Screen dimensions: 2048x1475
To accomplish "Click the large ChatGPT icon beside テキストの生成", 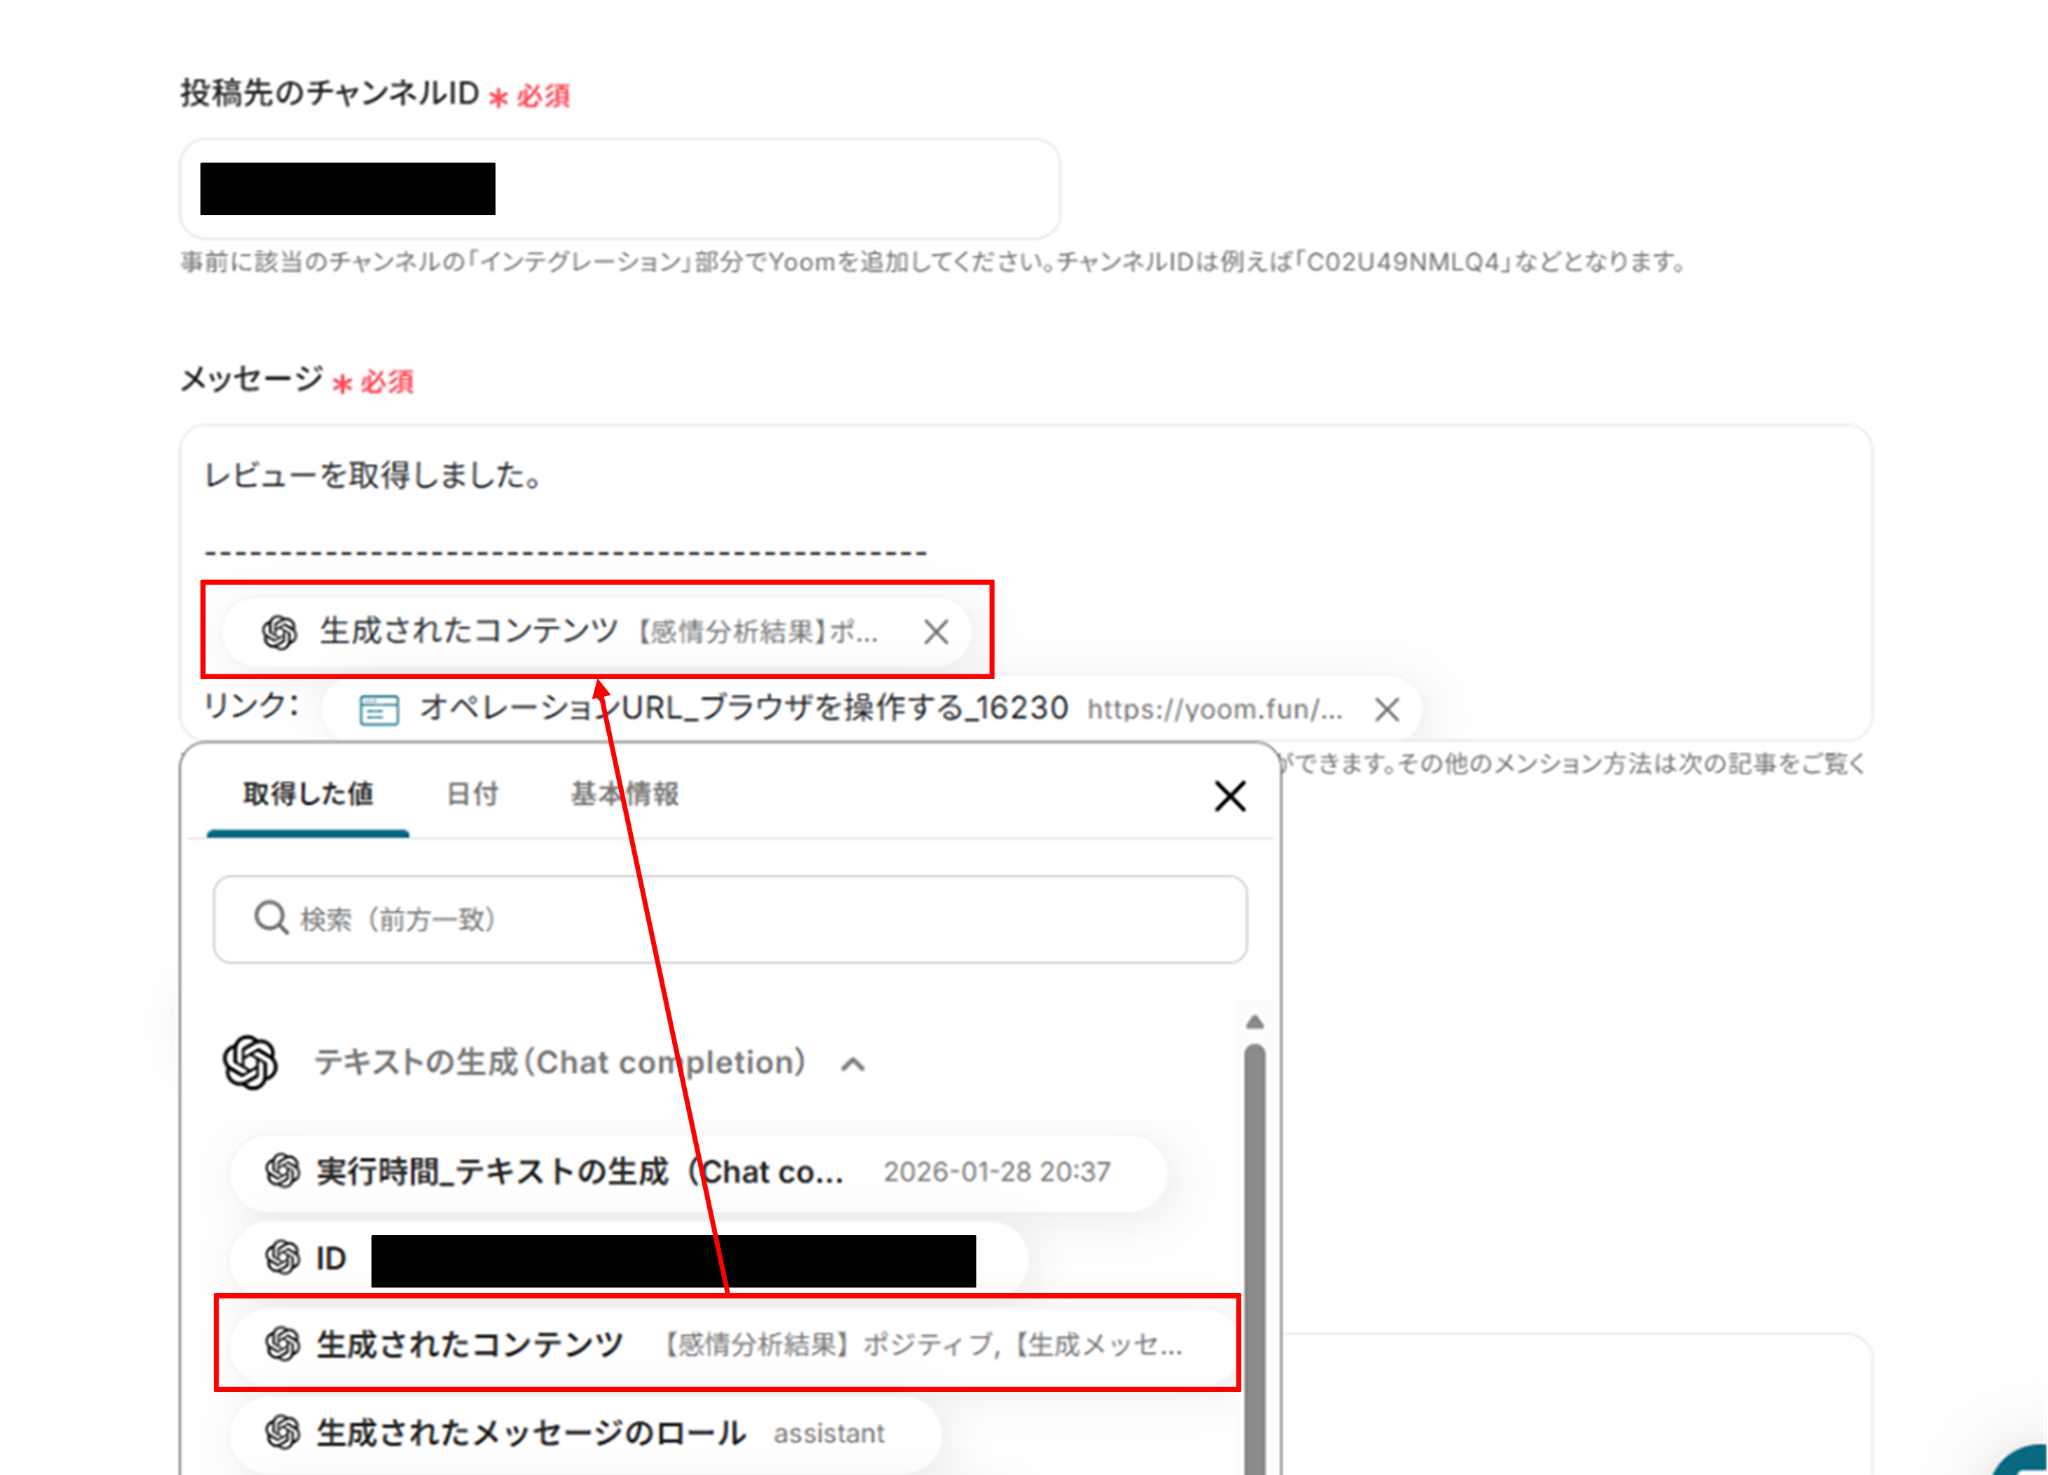I will (x=250, y=1062).
